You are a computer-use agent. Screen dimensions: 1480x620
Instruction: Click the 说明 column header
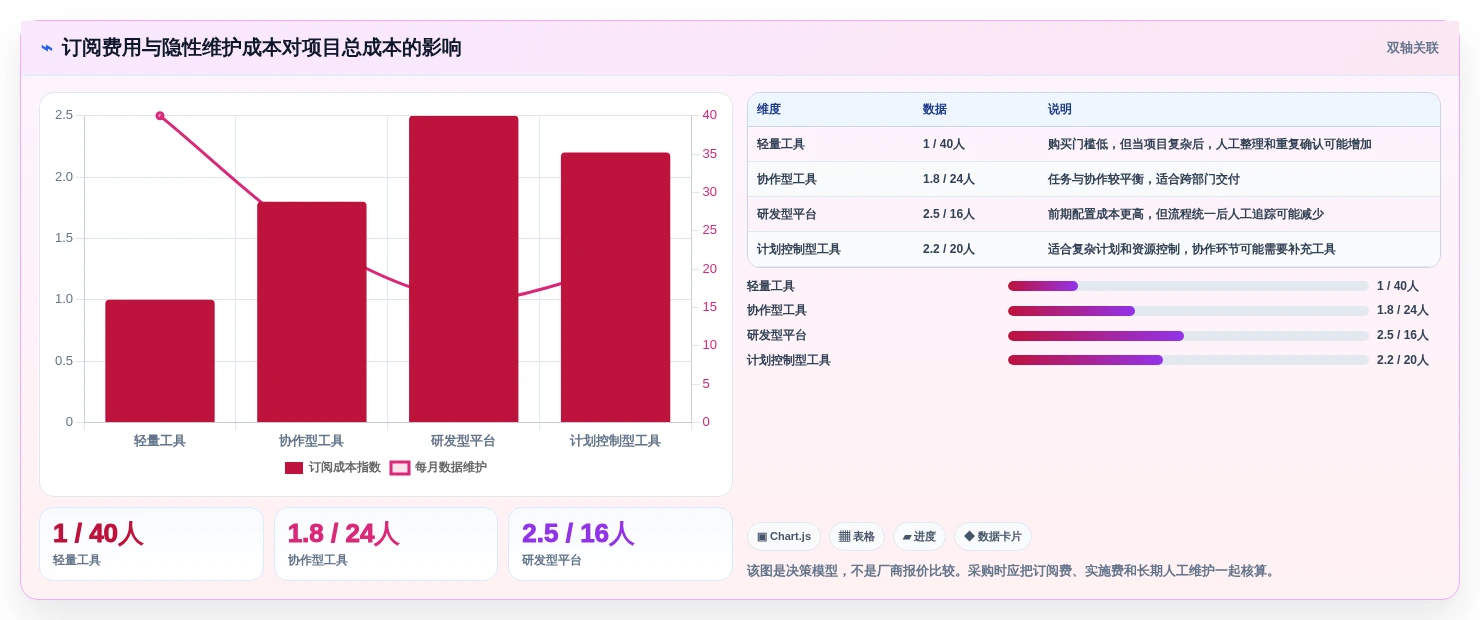coord(1060,110)
